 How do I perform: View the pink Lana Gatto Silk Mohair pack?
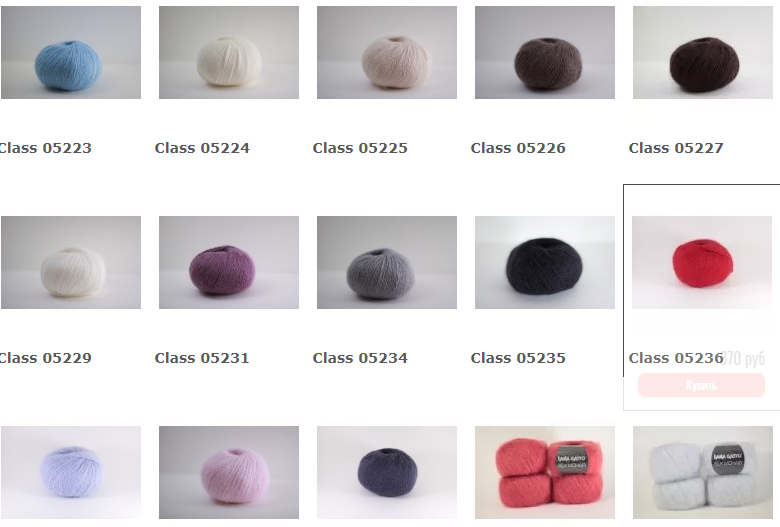[x=545, y=472]
